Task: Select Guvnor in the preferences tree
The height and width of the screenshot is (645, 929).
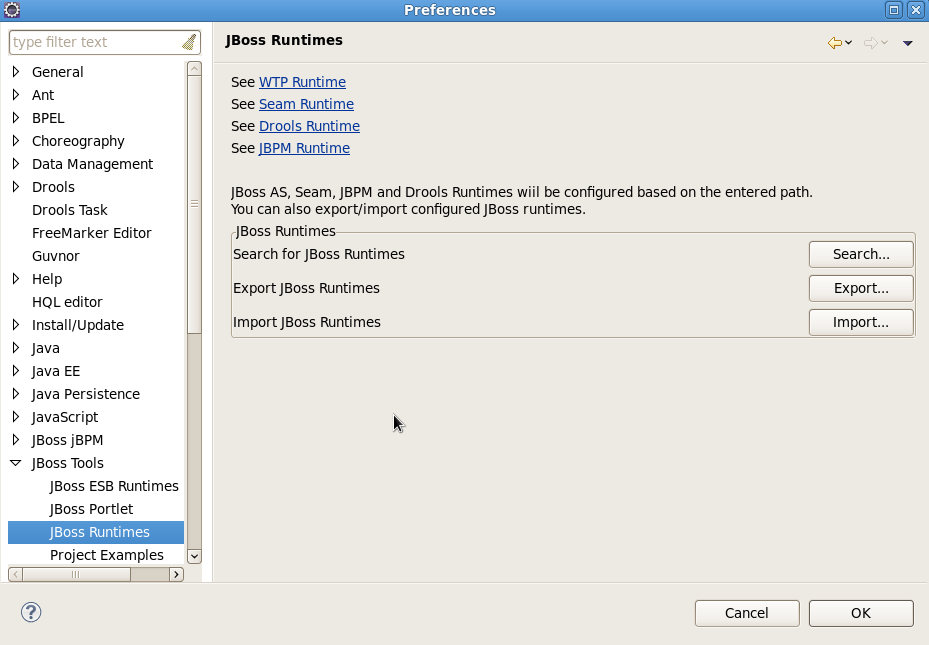Action: click(x=55, y=256)
